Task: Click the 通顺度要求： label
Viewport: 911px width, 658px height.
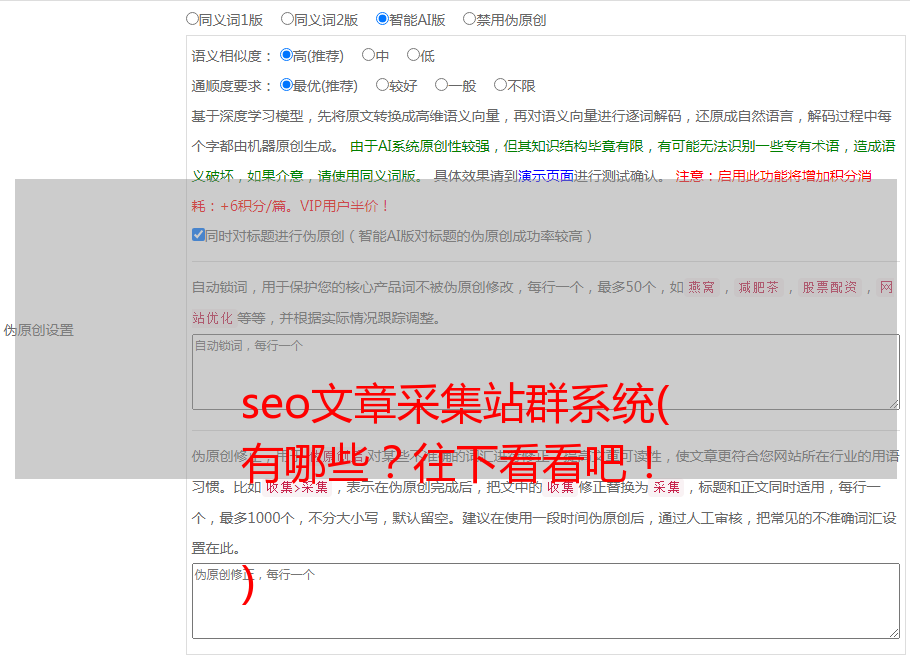Action: coord(232,87)
